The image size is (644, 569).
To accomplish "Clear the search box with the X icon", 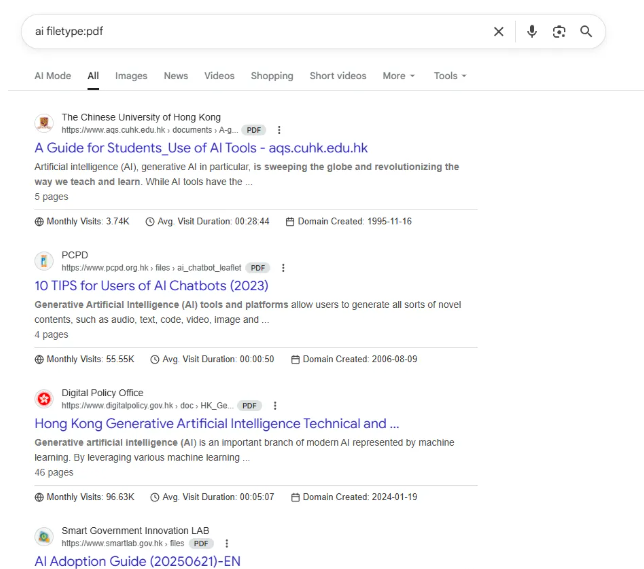I will point(498,31).
